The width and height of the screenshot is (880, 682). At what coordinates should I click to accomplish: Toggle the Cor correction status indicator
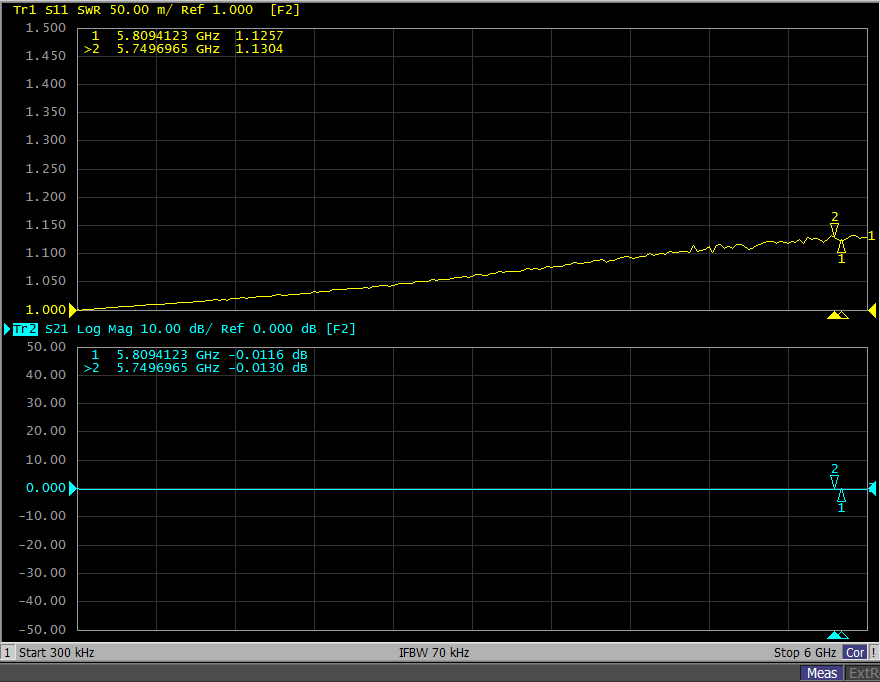click(x=855, y=653)
